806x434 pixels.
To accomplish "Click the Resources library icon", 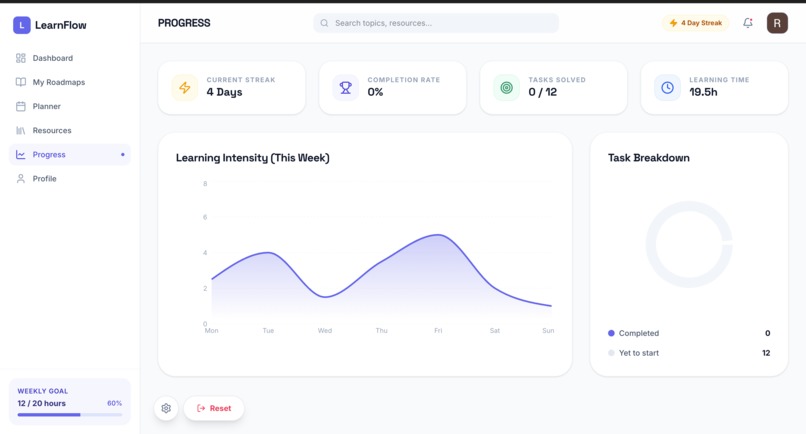I will (x=21, y=131).
